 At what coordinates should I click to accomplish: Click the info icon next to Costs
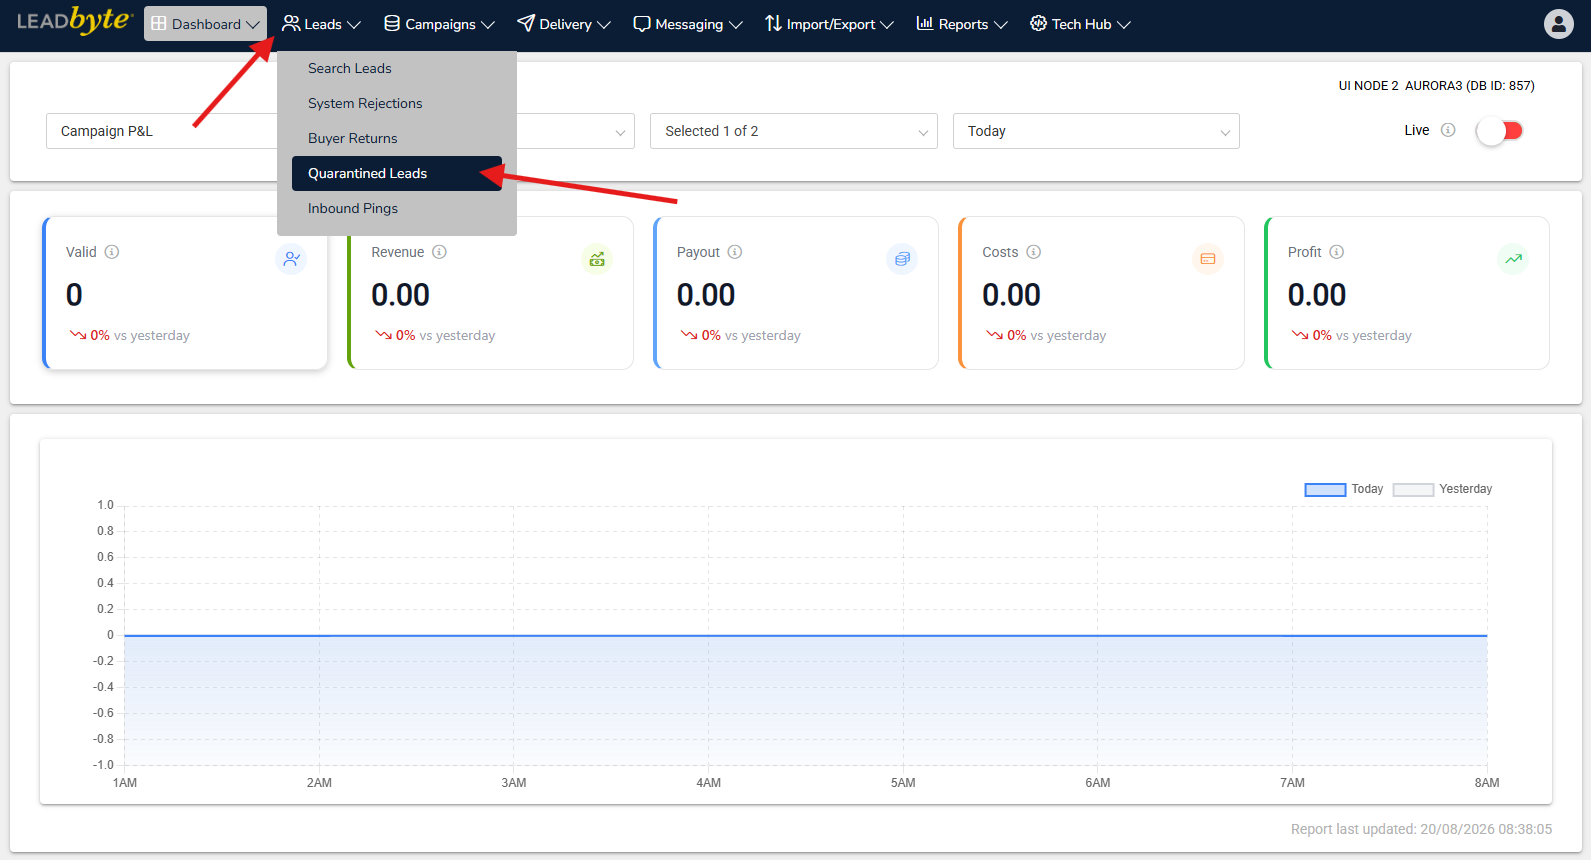[1034, 252]
